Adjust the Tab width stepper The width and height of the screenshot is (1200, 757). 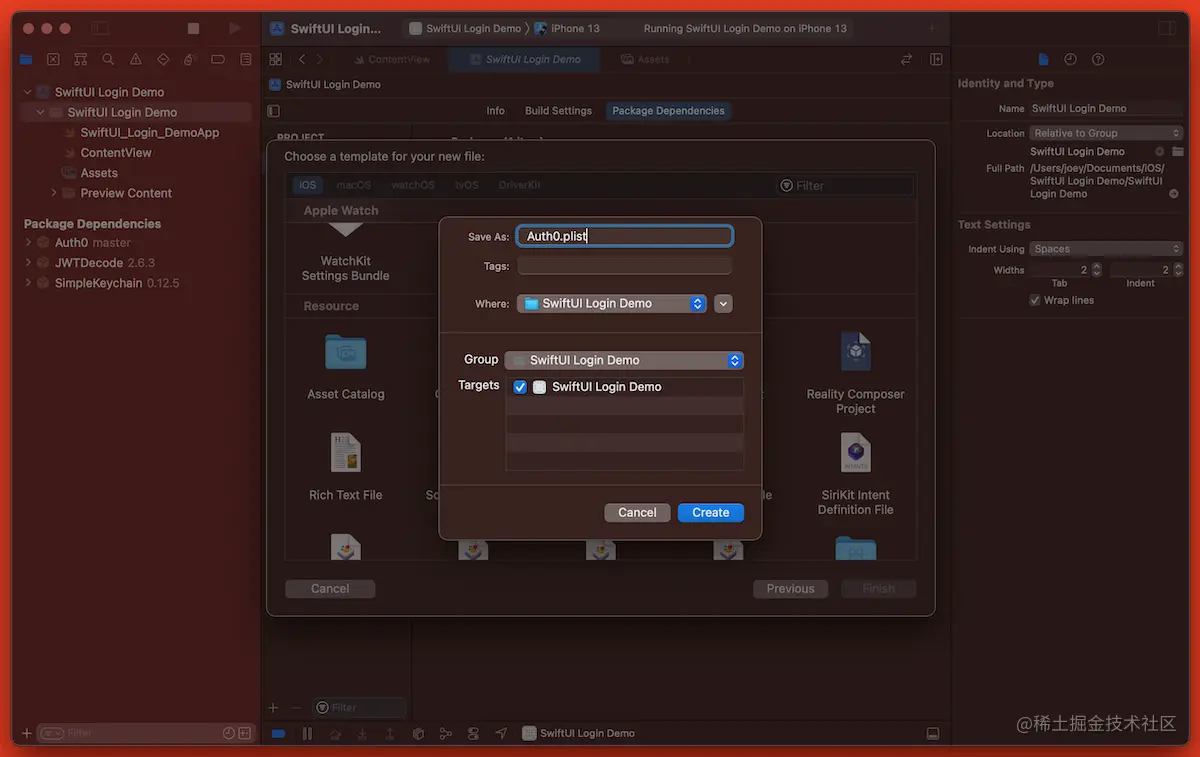tap(1097, 270)
